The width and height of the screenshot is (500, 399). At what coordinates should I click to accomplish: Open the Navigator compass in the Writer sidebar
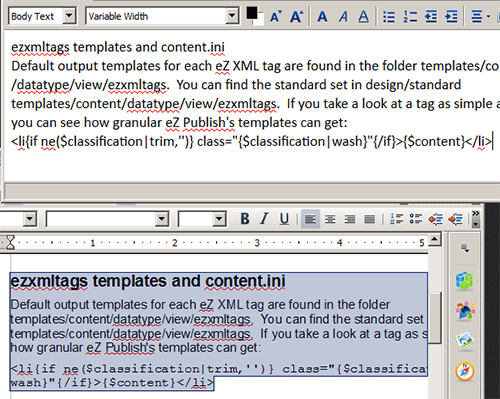click(465, 371)
